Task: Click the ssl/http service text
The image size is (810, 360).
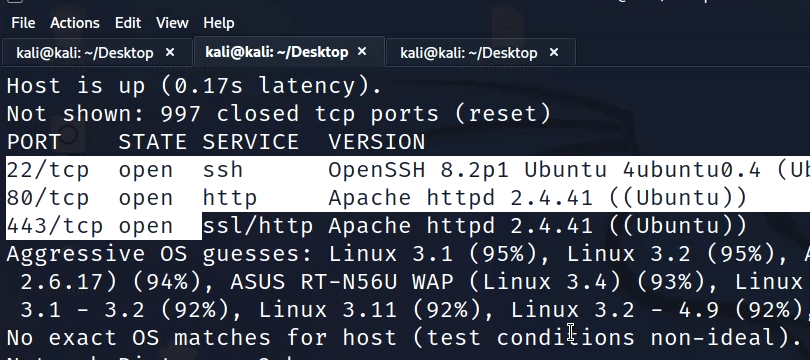Action: 258,226
